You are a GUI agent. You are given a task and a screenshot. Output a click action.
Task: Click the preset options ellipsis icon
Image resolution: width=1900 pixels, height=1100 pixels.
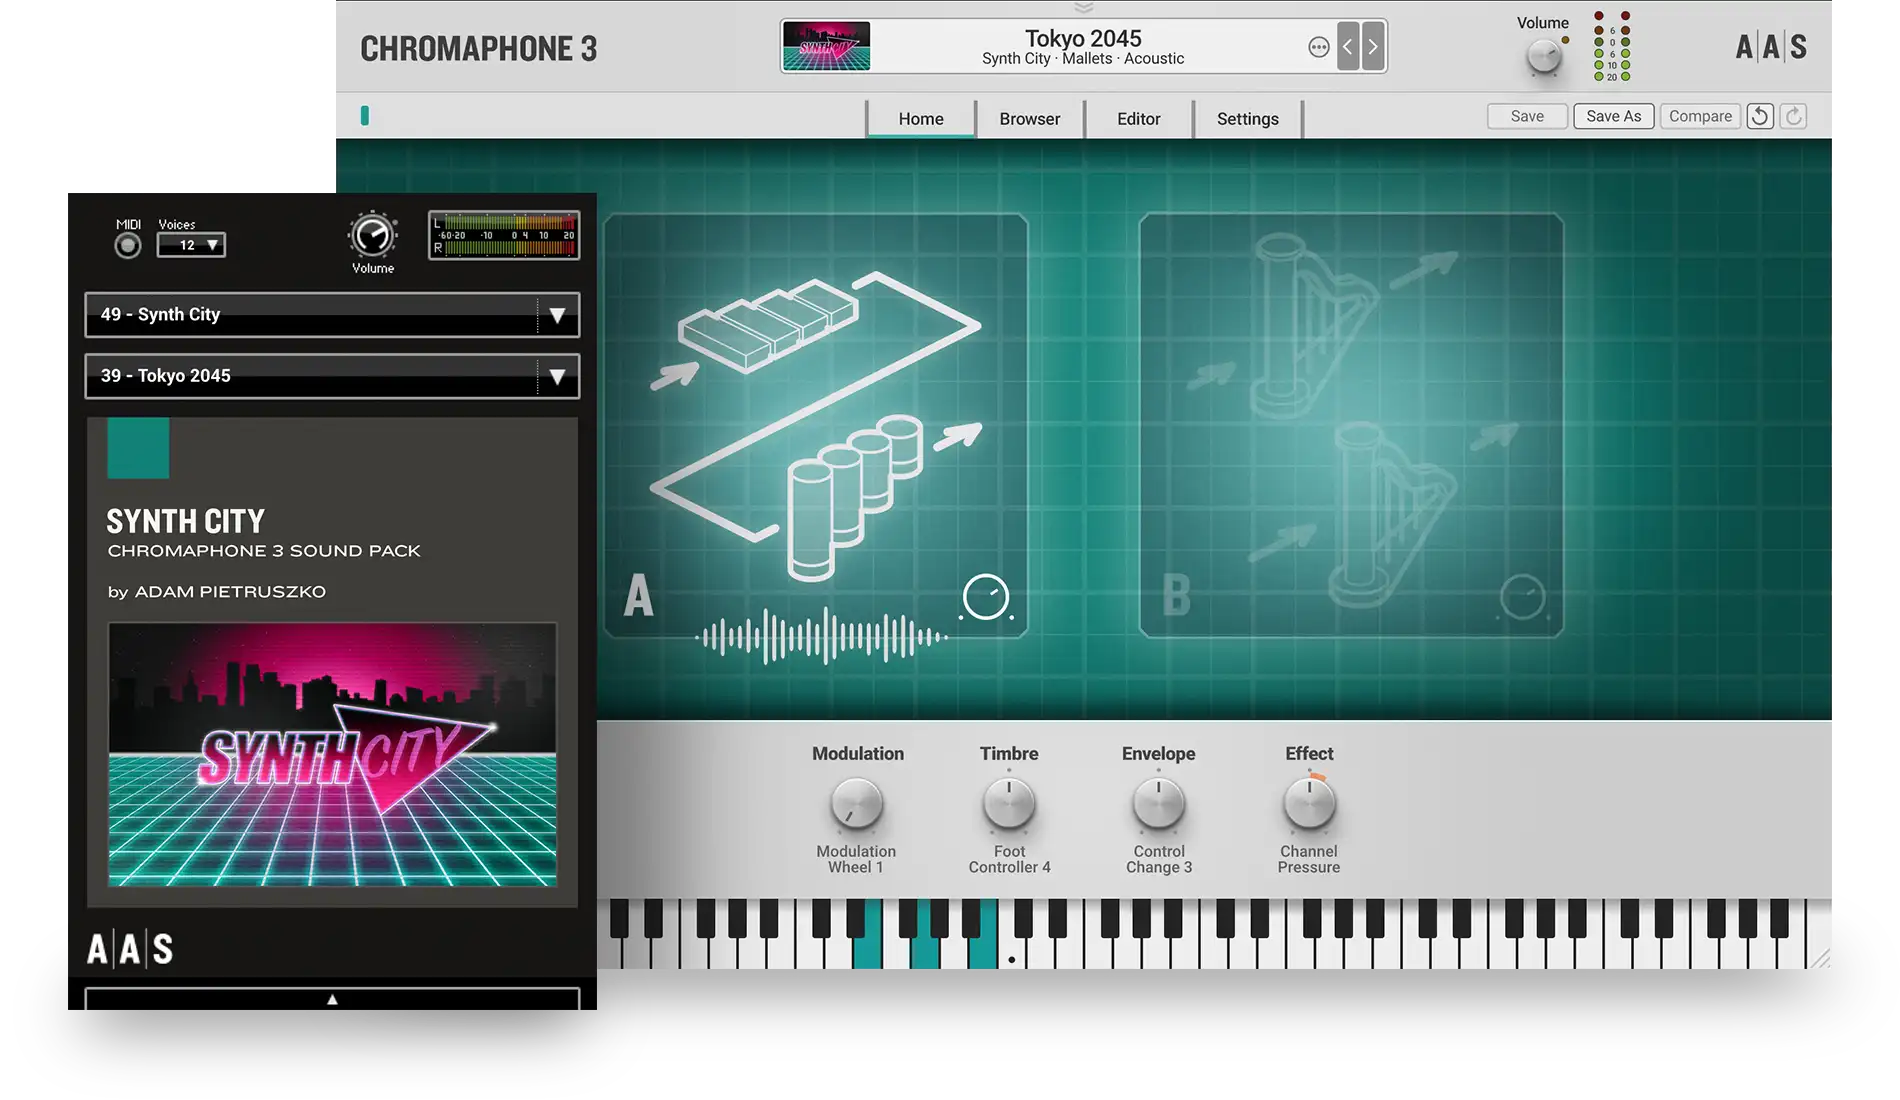click(x=1319, y=47)
